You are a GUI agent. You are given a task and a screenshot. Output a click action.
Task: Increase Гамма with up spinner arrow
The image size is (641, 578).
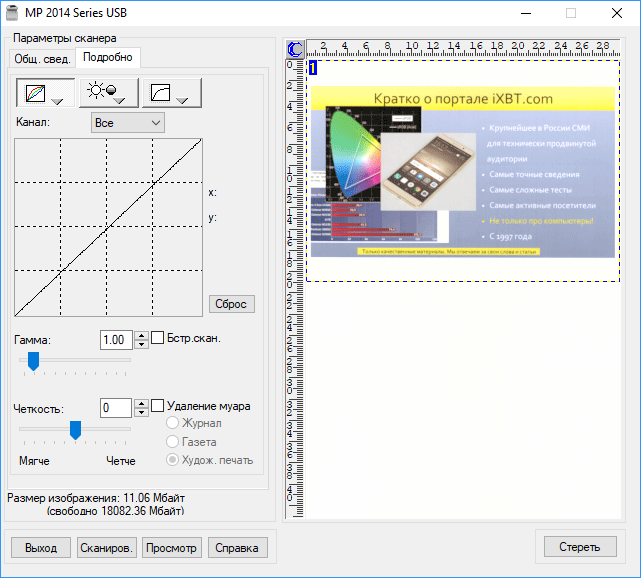pos(141,336)
